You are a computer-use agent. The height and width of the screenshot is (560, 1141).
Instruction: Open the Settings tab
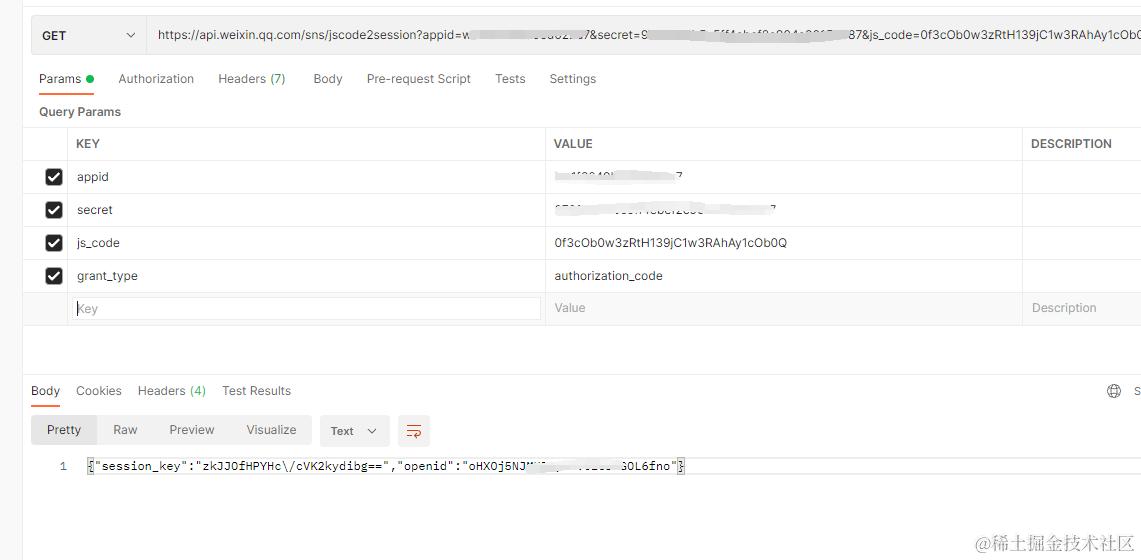pos(573,79)
